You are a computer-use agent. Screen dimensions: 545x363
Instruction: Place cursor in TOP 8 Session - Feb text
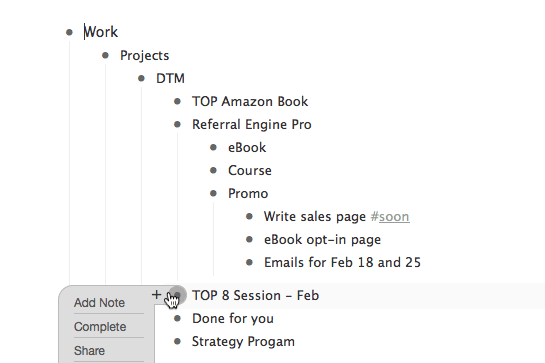point(255,296)
